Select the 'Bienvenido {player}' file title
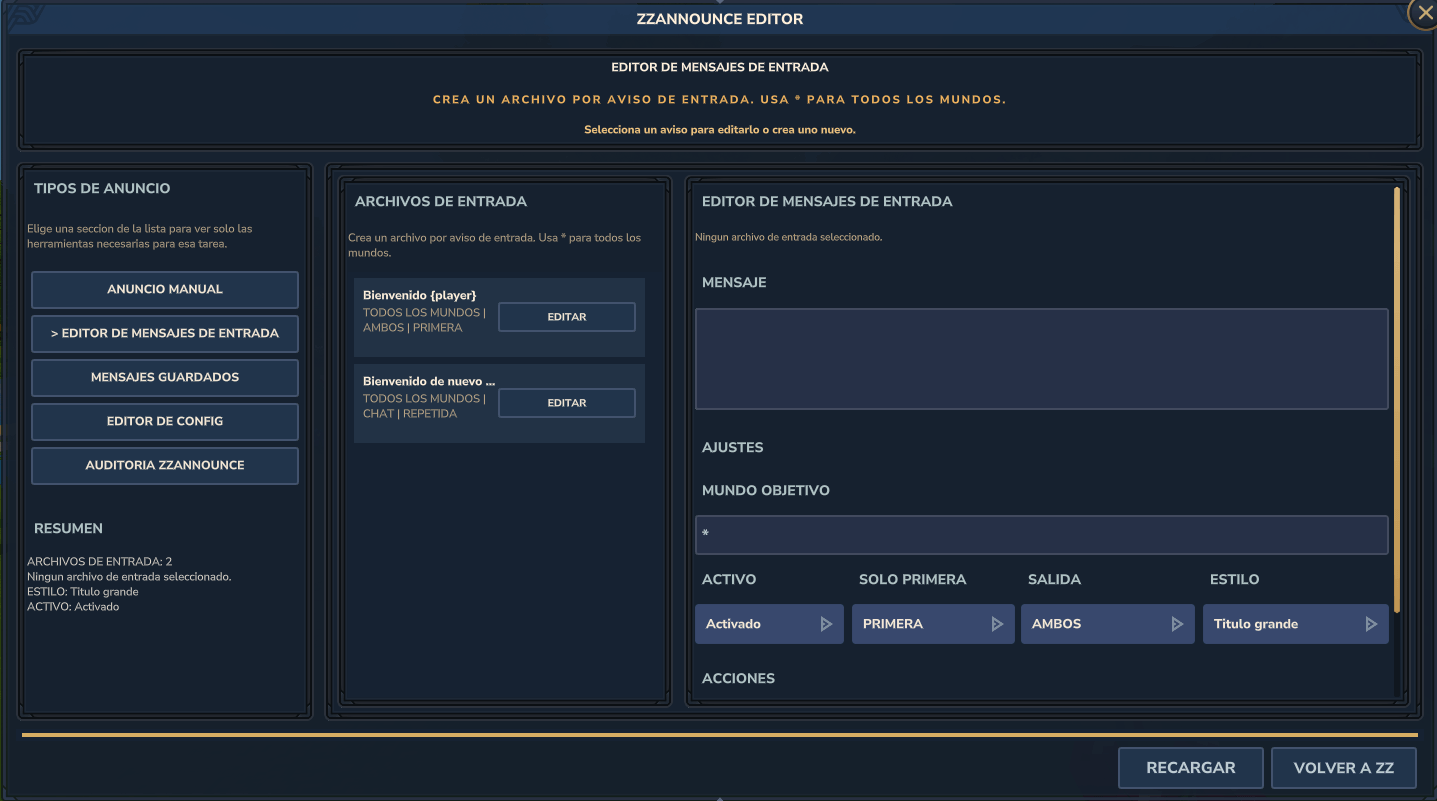 [420, 296]
